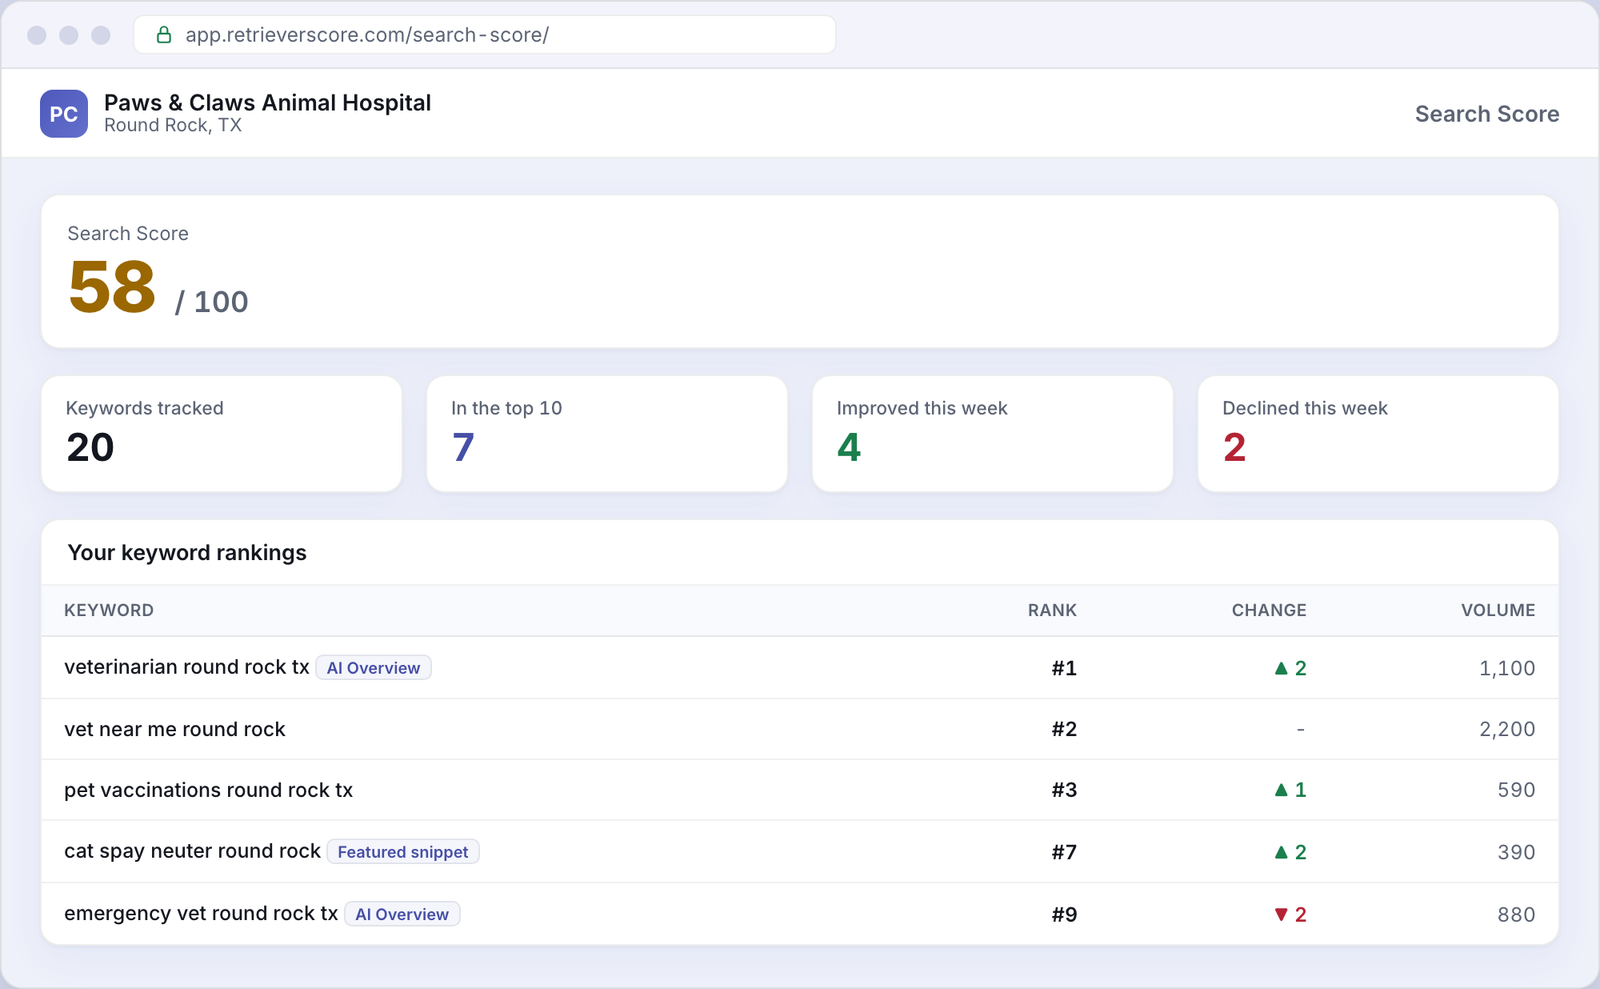Click the 'Round Rock, TX' location text

tap(173, 126)
